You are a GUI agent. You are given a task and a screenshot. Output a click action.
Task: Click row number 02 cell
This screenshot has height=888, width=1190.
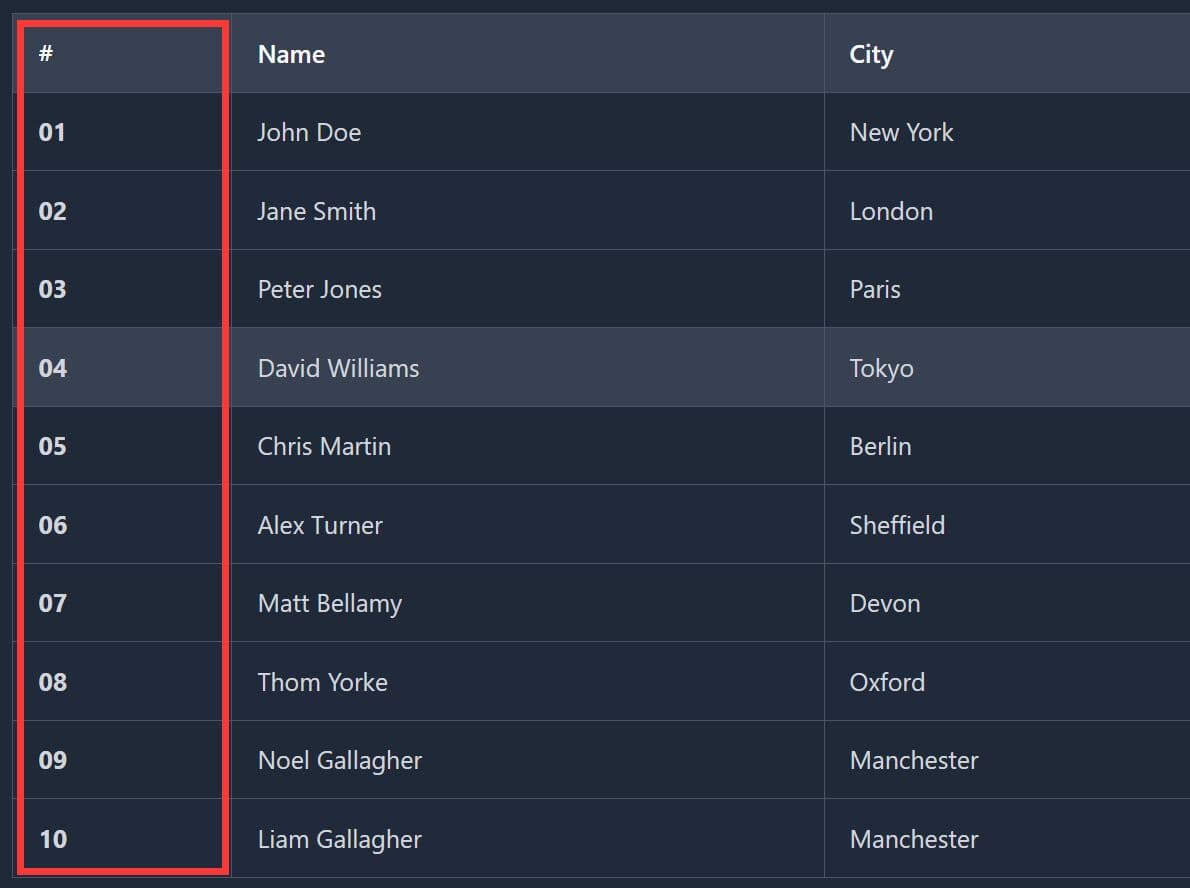[x=53, y=212]
